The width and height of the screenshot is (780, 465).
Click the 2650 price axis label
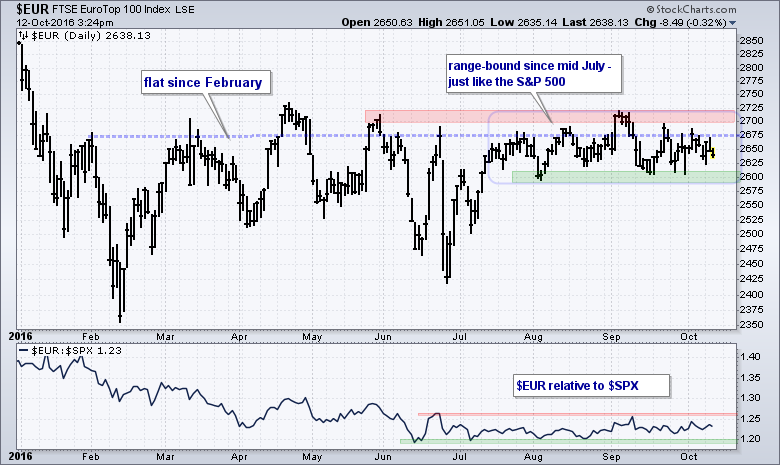coord(751,149)
